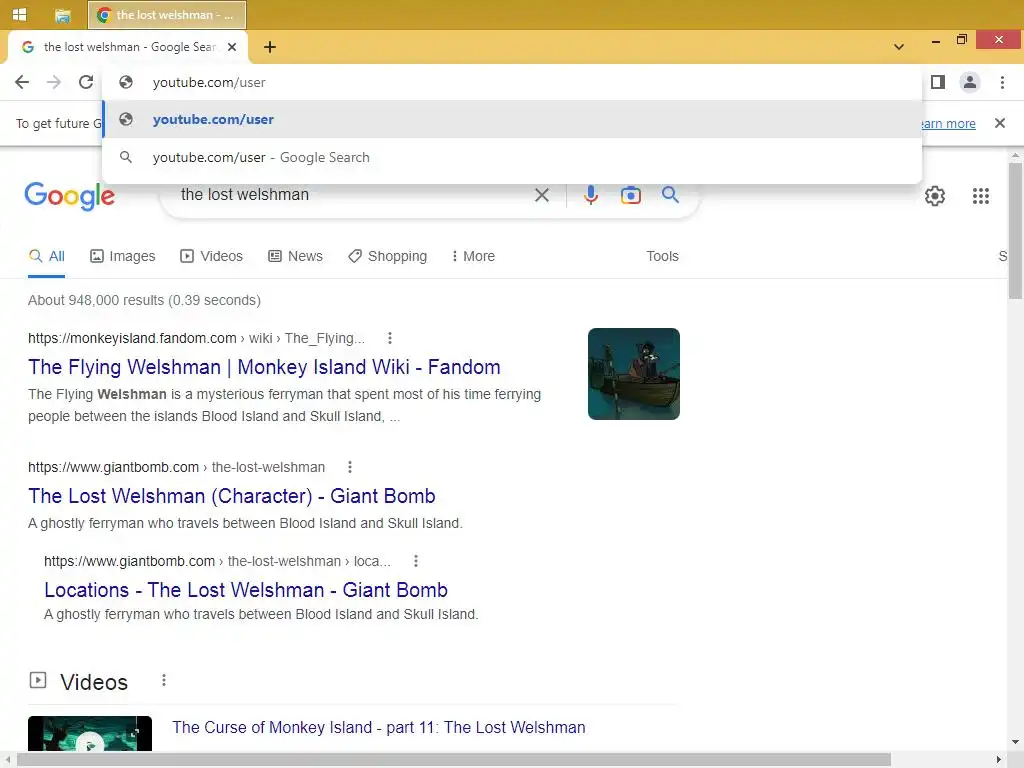Open tab search chevron in title bar
The image size is (1024, 768).
click(899, 47)
